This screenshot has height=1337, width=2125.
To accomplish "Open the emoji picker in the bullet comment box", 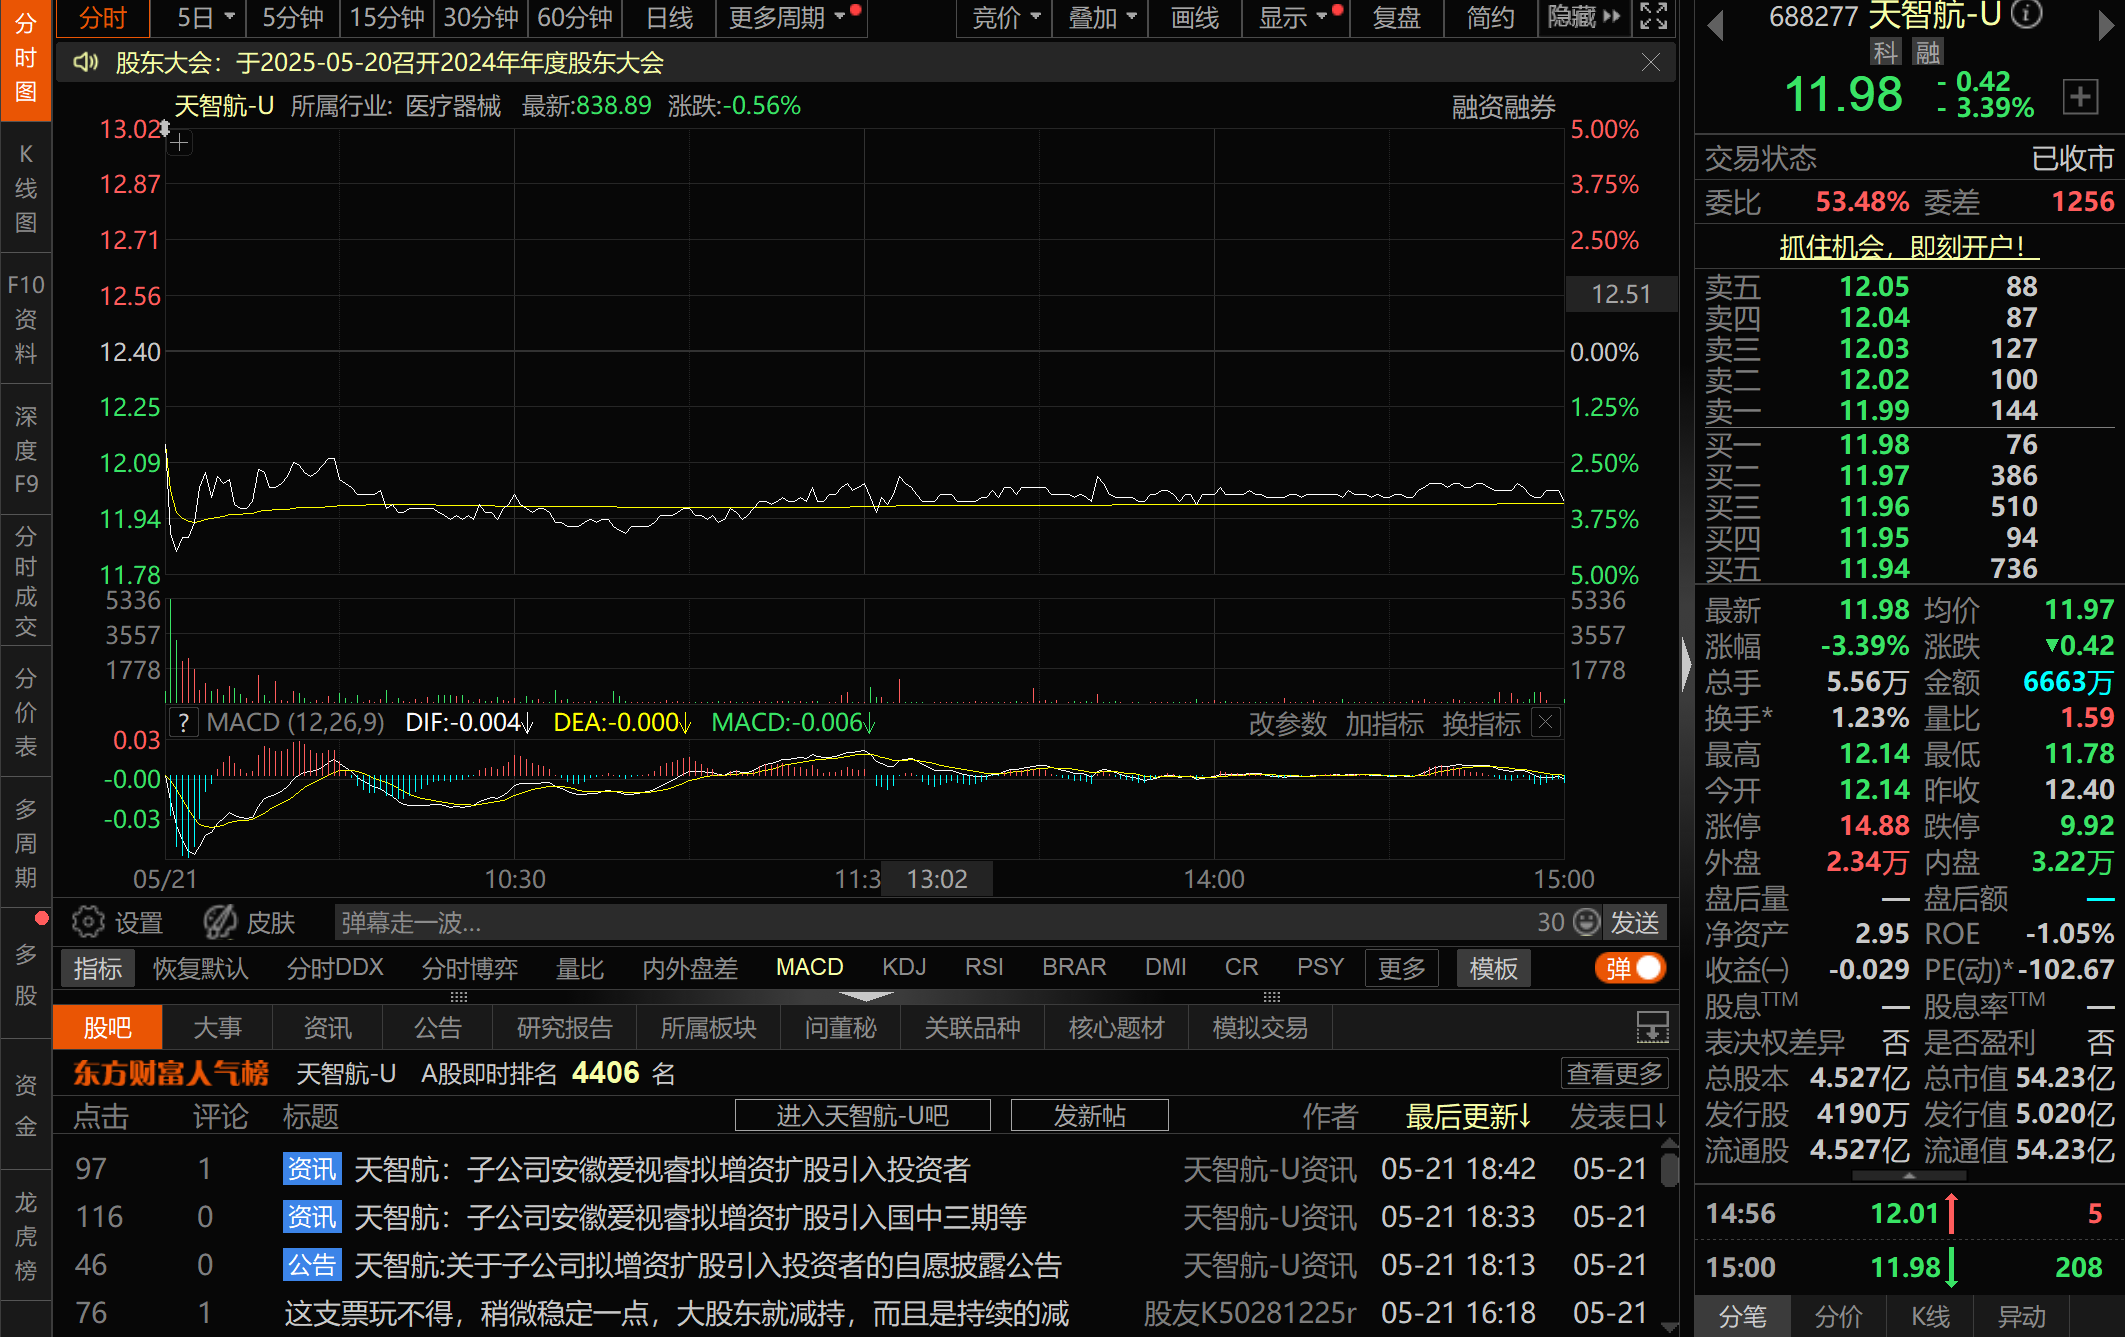I will (x=1586, y=922).
